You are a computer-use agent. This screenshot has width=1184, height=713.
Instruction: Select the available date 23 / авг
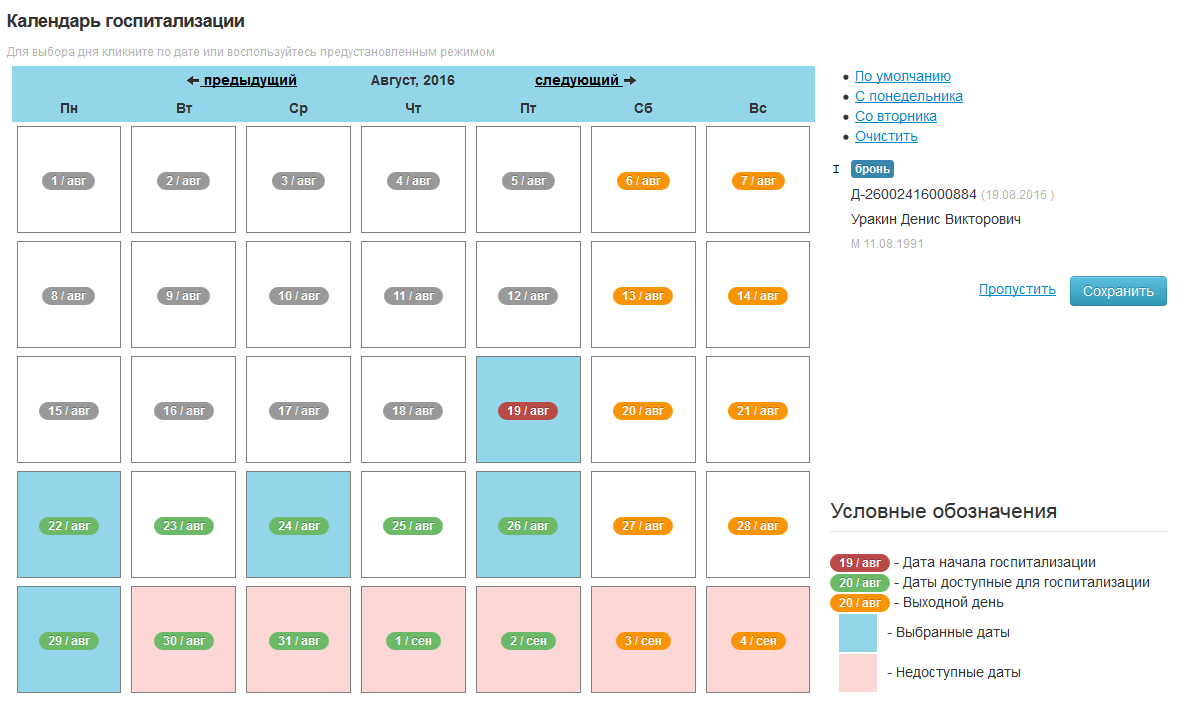pos(183,525)
